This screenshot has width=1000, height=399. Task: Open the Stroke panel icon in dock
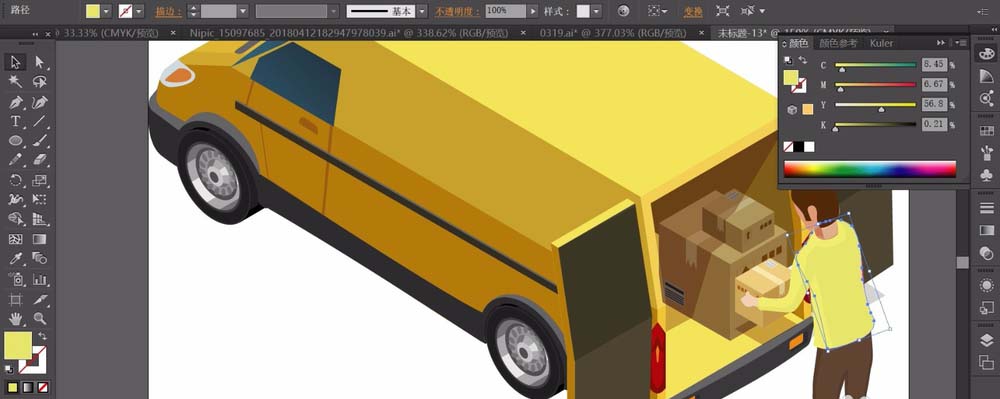[986, 208]
